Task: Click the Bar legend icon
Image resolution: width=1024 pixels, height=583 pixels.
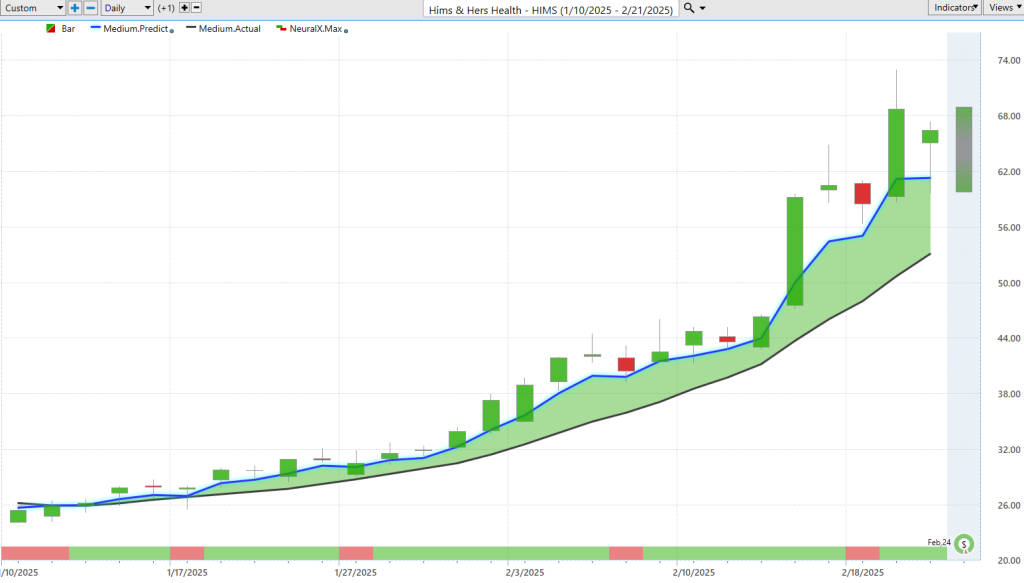Action: (51, 29)
